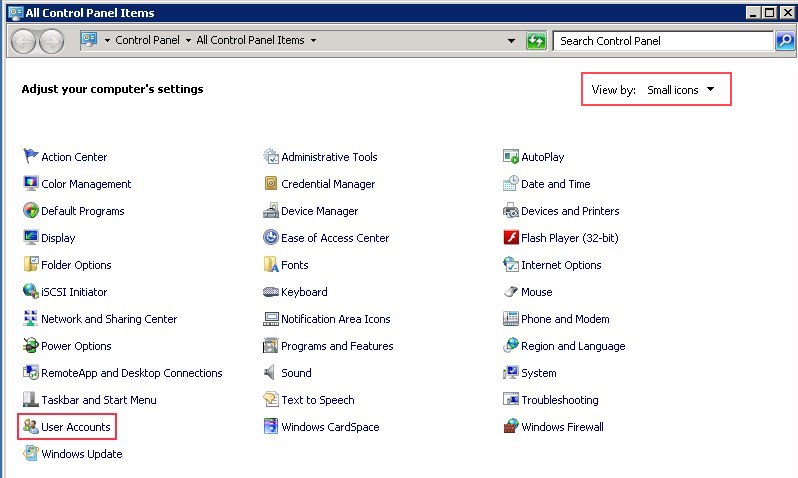This screenshot has width=798, height=478.
Task: Click the AutoPlay icon
Action: point(510,156)
